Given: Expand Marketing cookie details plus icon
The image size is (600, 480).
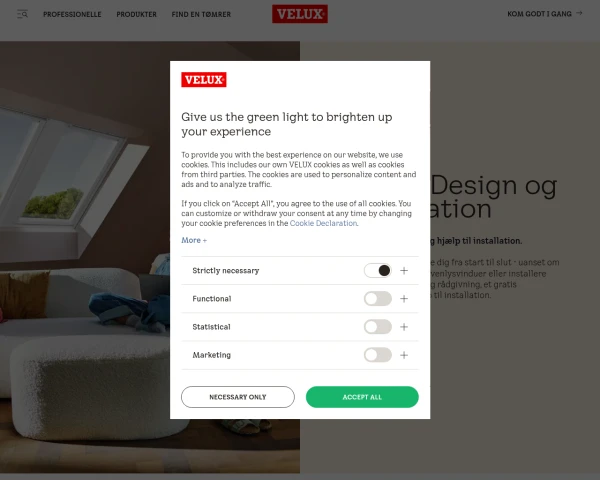Looking at the screenshot, I should [404, 355].
